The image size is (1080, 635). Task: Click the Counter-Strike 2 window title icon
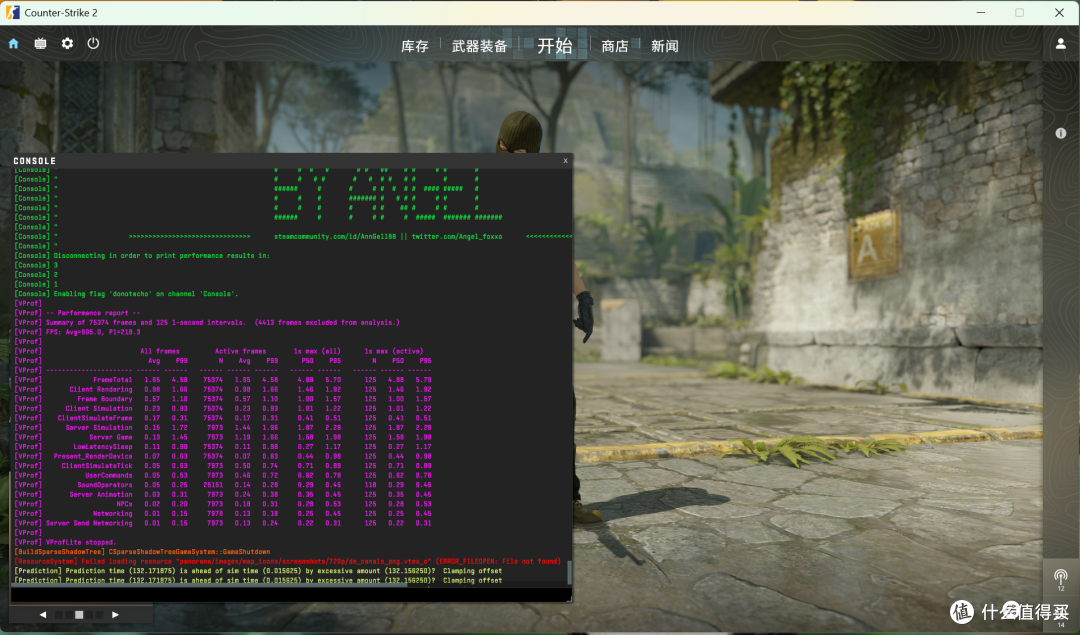(x=13, y=12)
